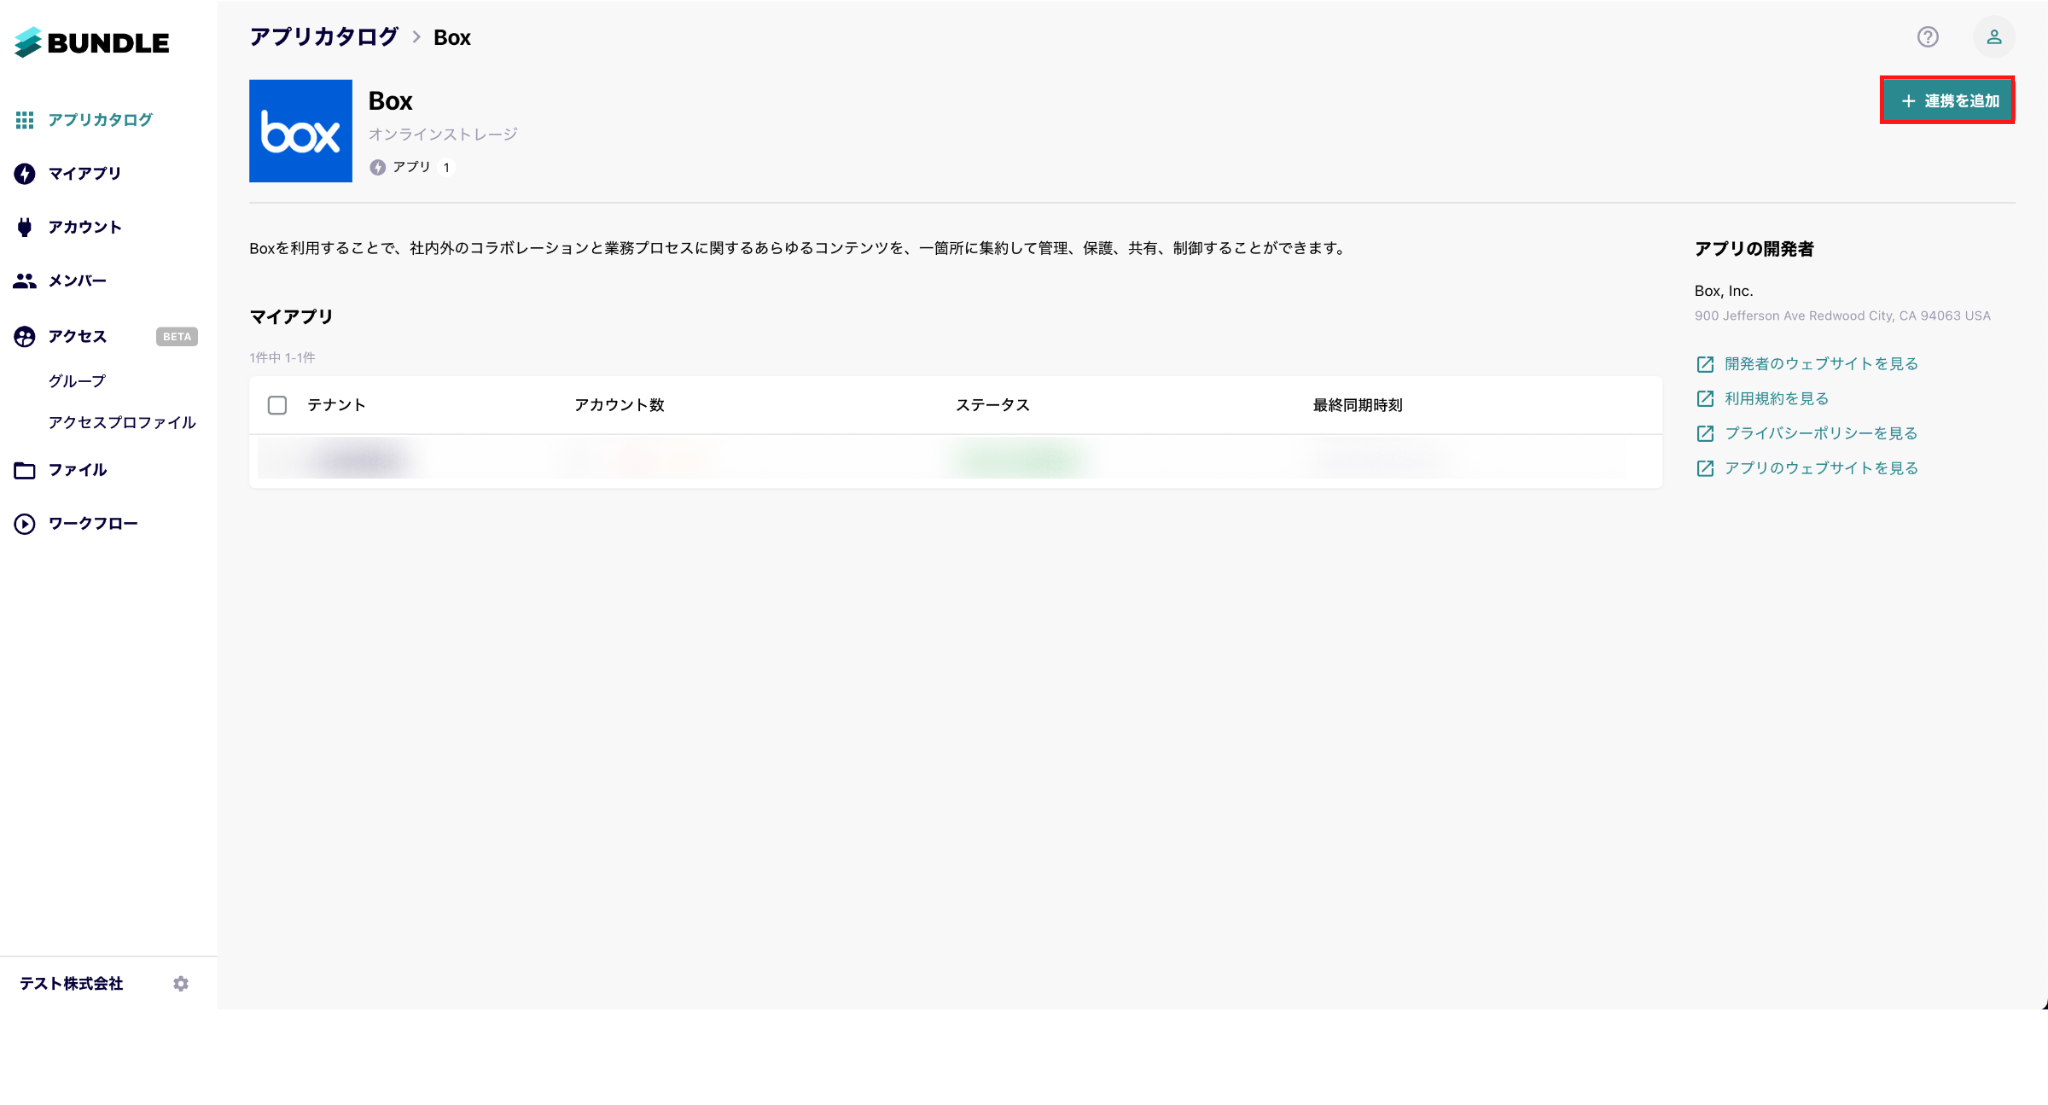
Task: Click the メンバー people icon
Action: click(x=25, y=281)
